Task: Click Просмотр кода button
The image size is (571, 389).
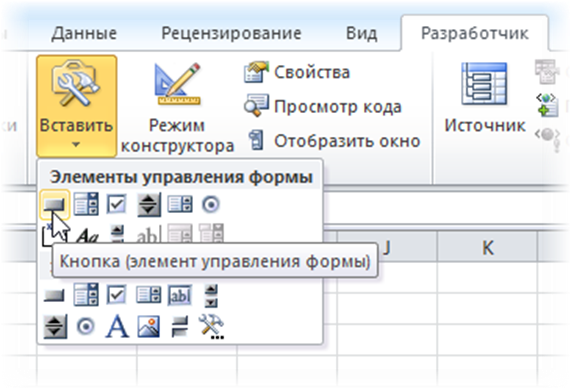Action: tap(323, 107)
